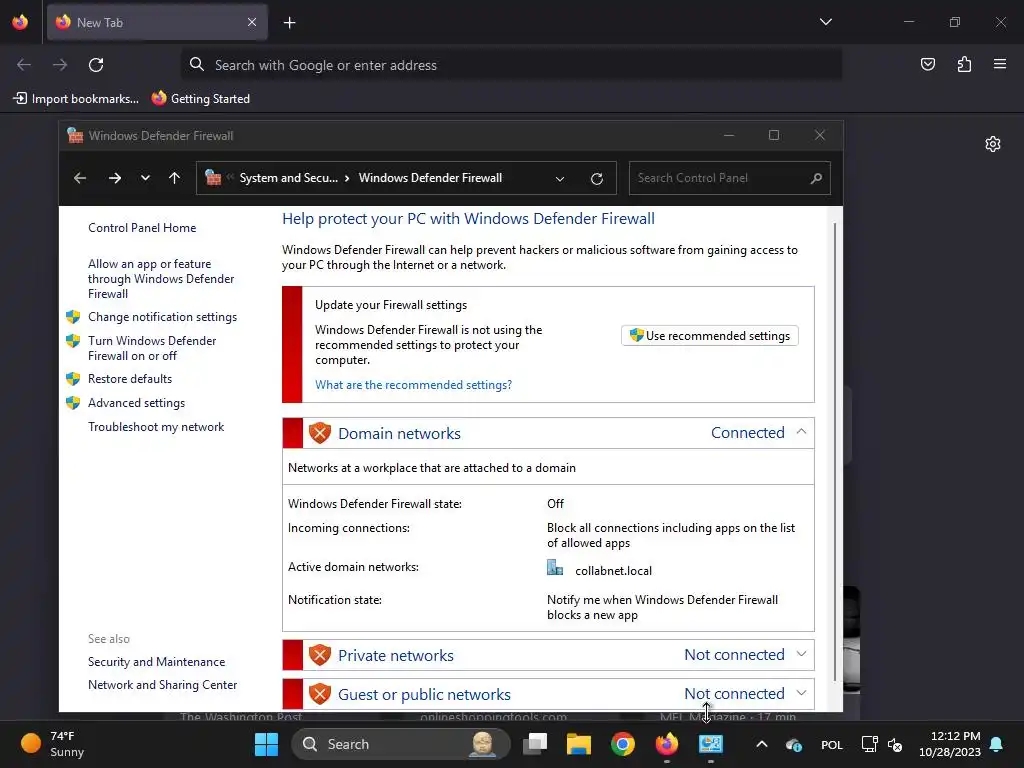Click Use recommended settings button
Screen dimensions: 1024x768
(x=710, y=336)
